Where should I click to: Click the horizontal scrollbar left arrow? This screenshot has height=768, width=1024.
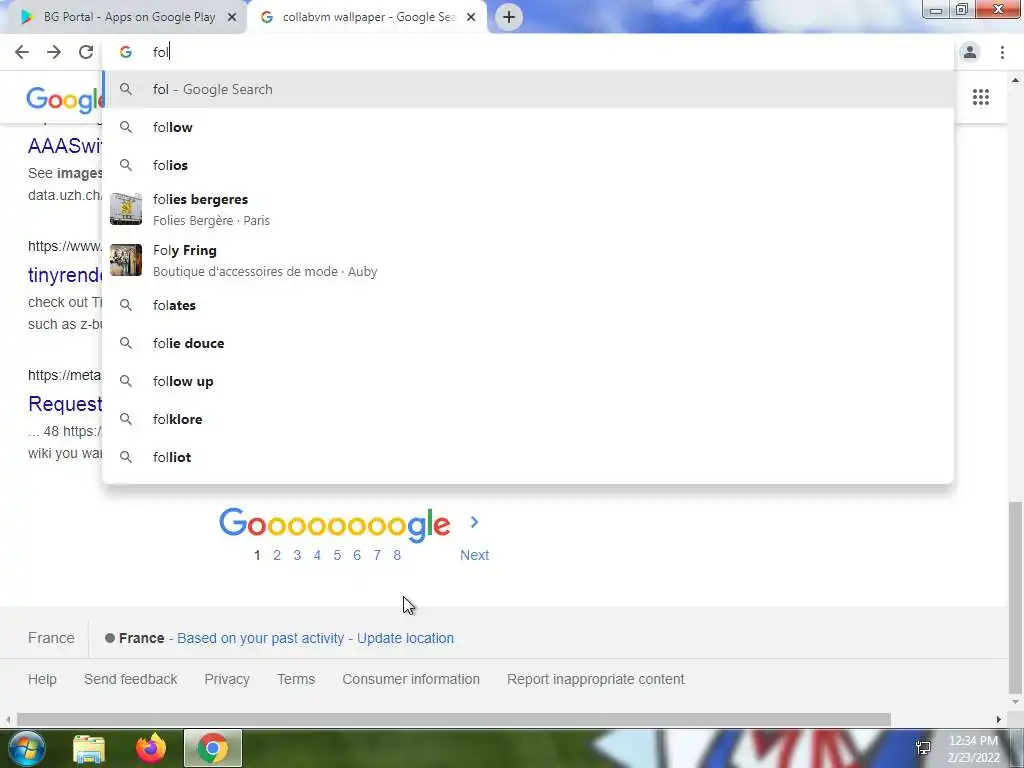[7, 720]
